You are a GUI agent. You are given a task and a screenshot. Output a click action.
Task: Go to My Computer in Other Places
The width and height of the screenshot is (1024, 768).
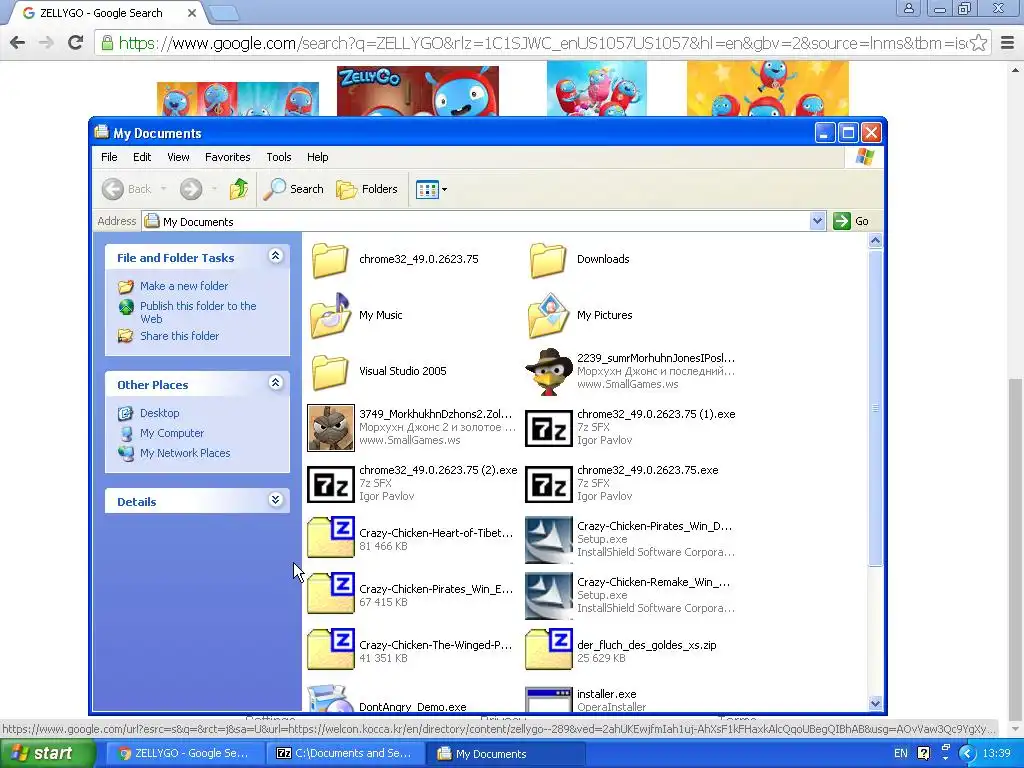(x=172, y=433)
